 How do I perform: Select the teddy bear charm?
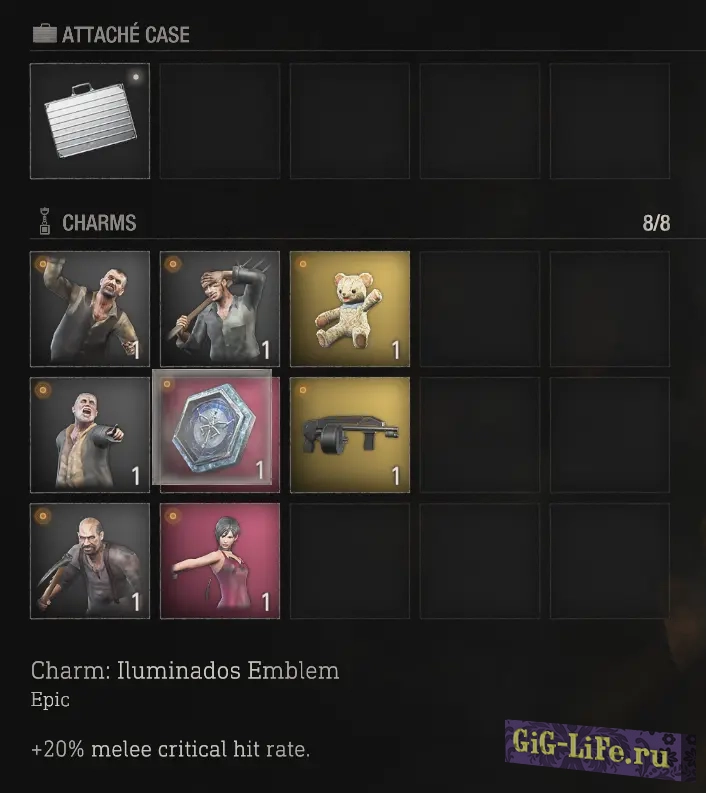pos(350,309)
